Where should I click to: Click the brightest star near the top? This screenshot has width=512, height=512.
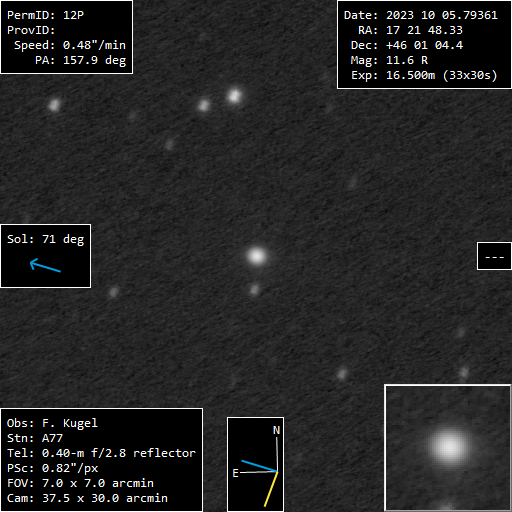pos(235,96)
